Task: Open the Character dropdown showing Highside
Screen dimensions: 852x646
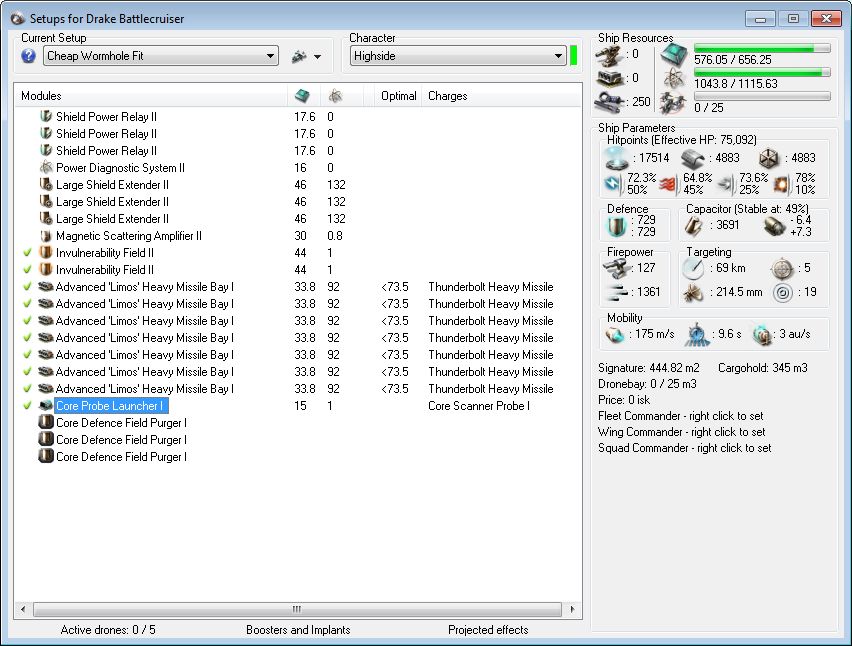Action: click(x=458, y=56)
